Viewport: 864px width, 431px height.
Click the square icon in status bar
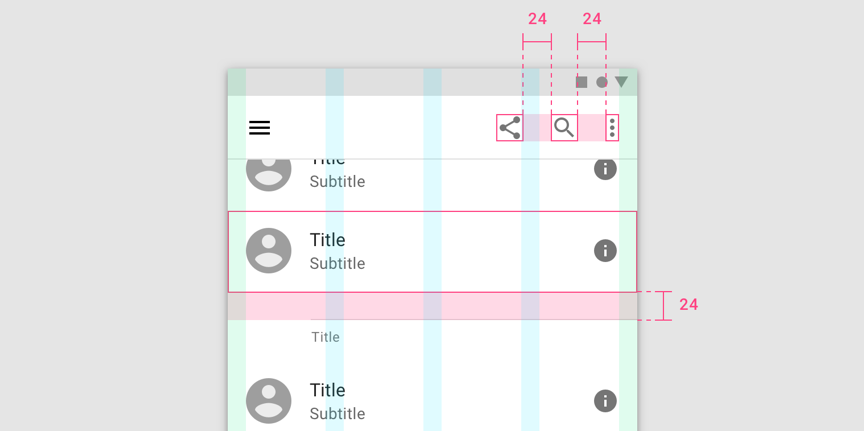[x=582, y=82]
